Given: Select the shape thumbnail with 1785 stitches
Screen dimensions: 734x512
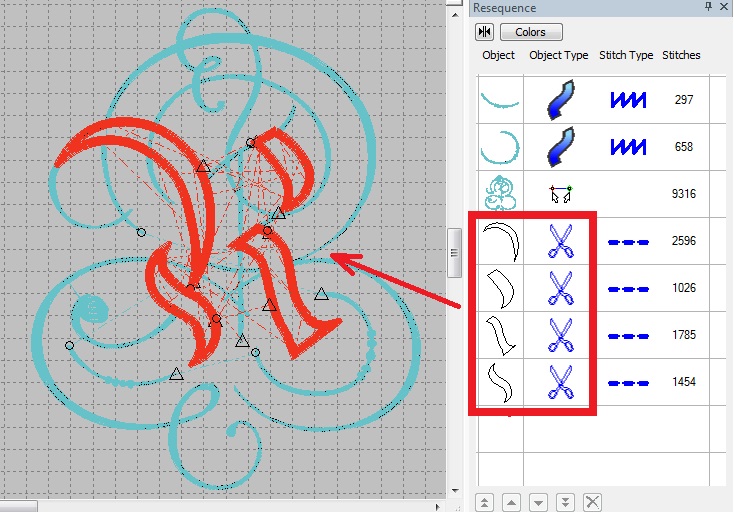Looking at the screenshot, I should (501, 336).
